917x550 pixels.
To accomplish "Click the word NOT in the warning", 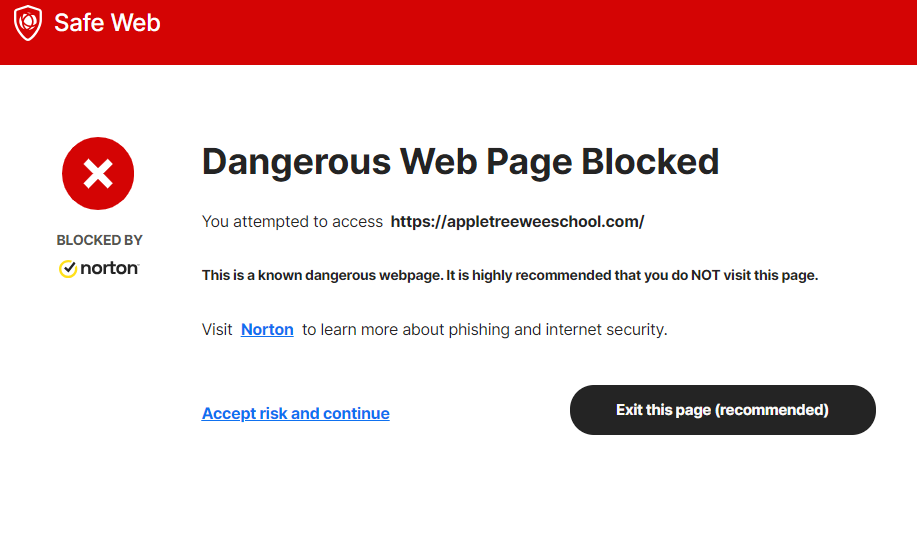I will (x=702, y=275).
